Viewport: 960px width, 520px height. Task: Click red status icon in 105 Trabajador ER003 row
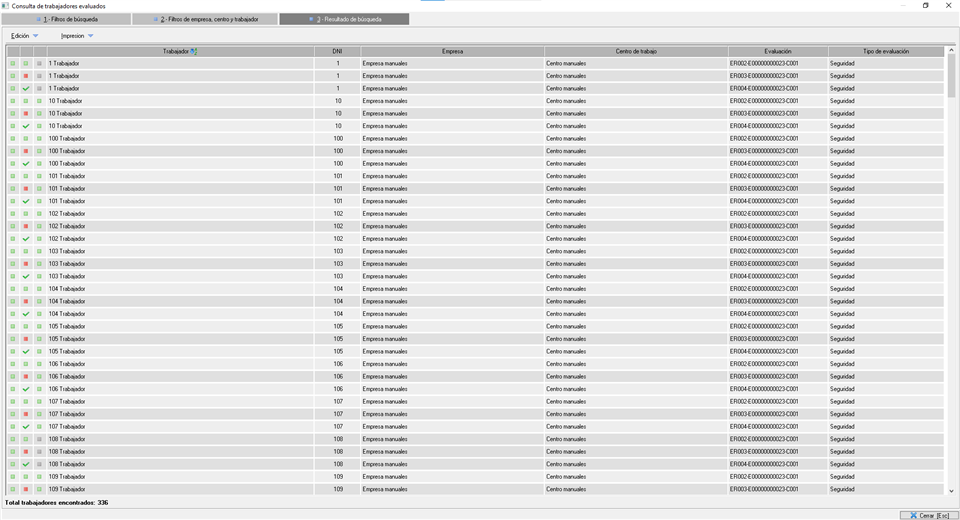(26, 339)
